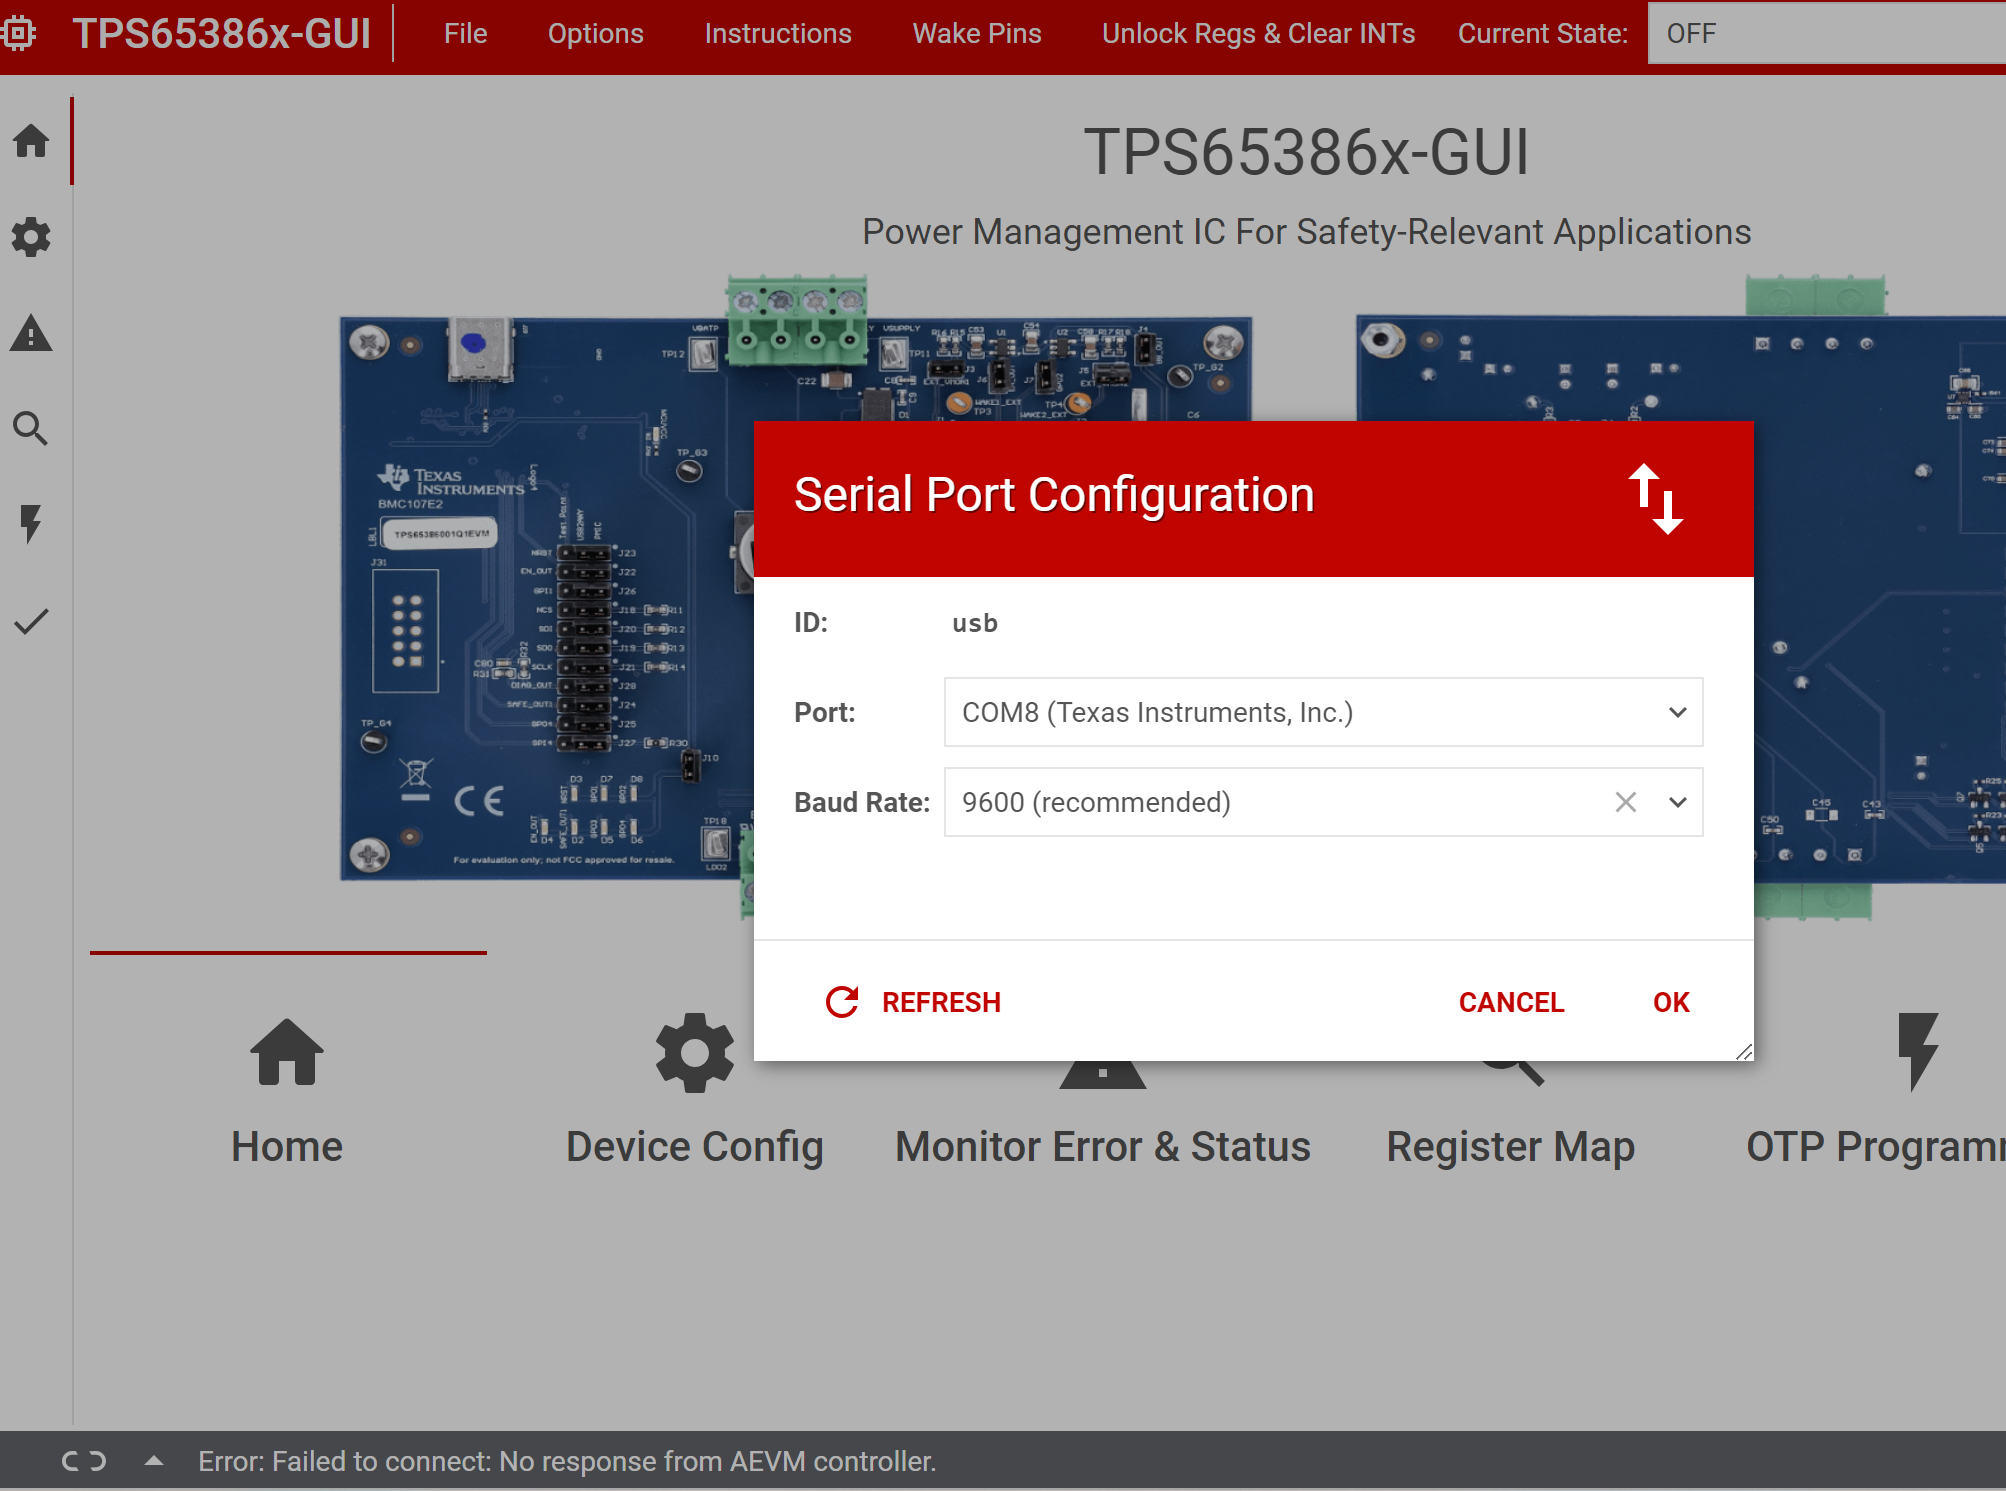Click Unlock Regs & Clear INTs
This screenshot has width=2006, height=1491.
click(x=1259, y=33)
